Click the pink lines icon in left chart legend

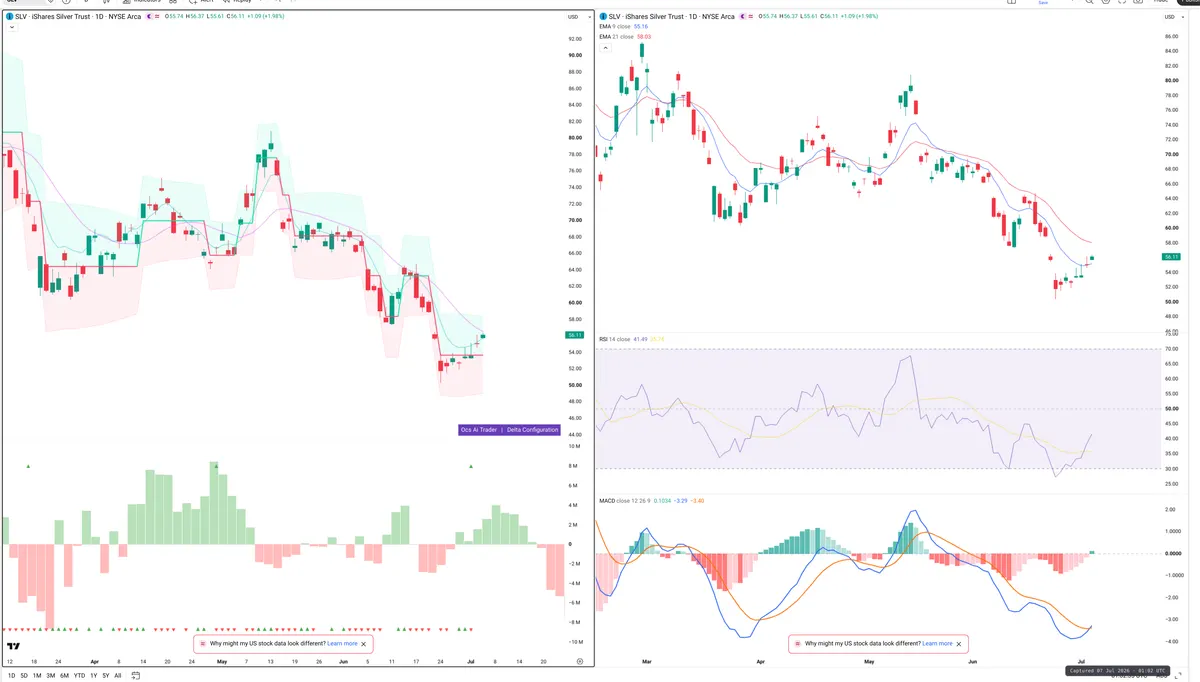coord(157,16)
